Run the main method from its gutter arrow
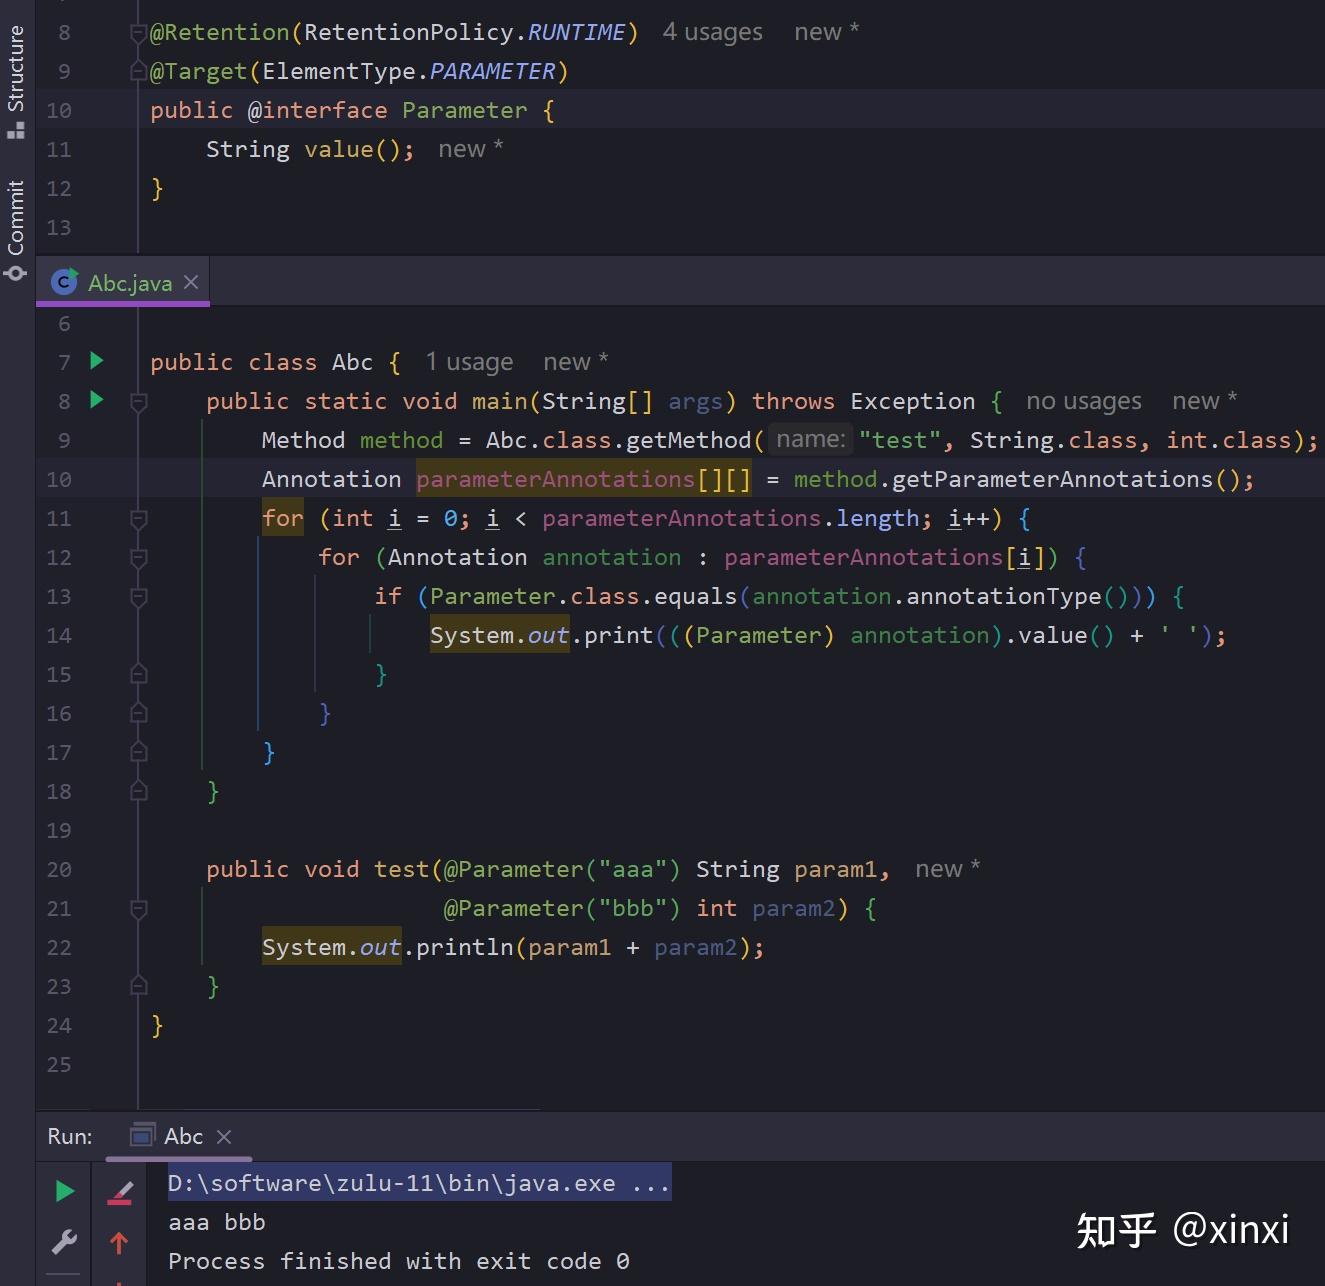 point(97,399)
